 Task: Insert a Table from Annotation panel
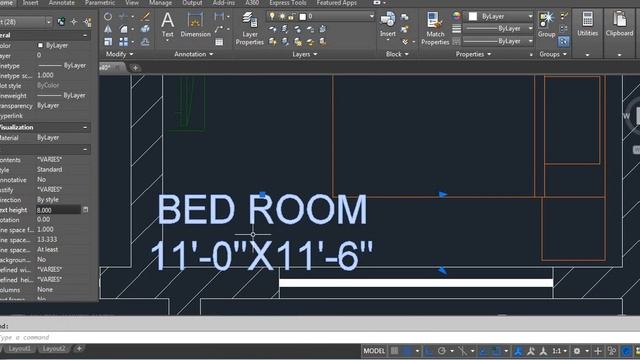tap(219, 42)
